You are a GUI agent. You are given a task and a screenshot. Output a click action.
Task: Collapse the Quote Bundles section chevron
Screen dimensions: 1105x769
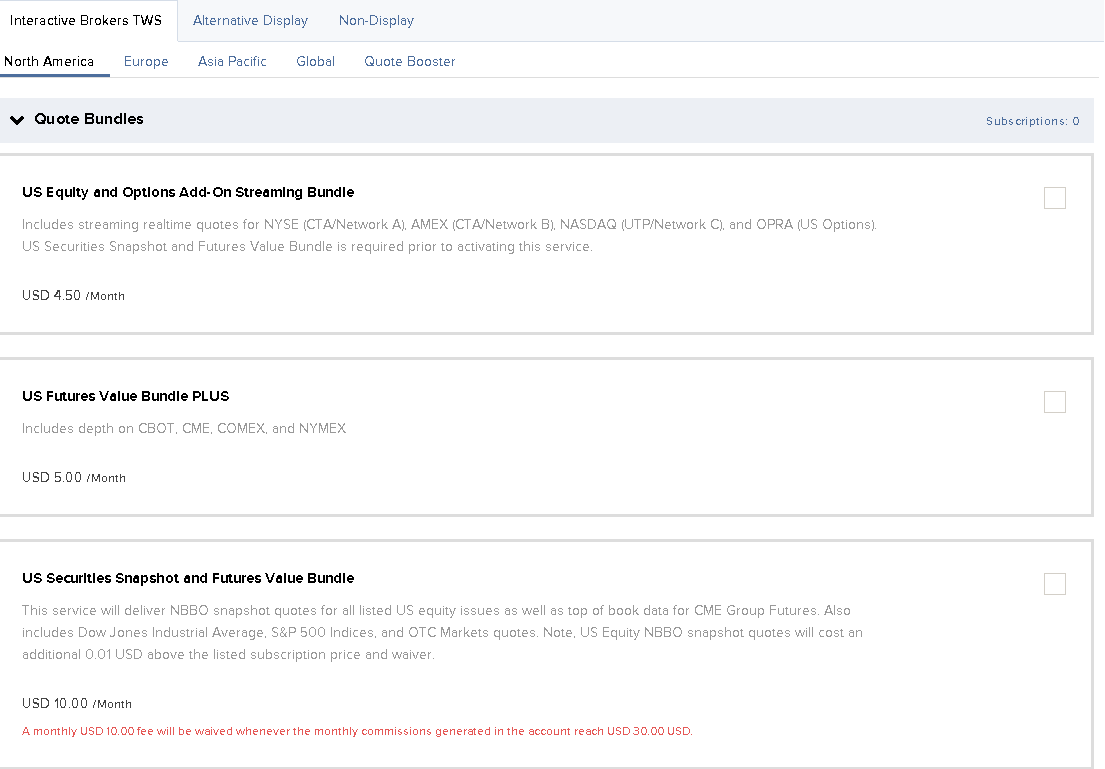(x=17, y=120)
